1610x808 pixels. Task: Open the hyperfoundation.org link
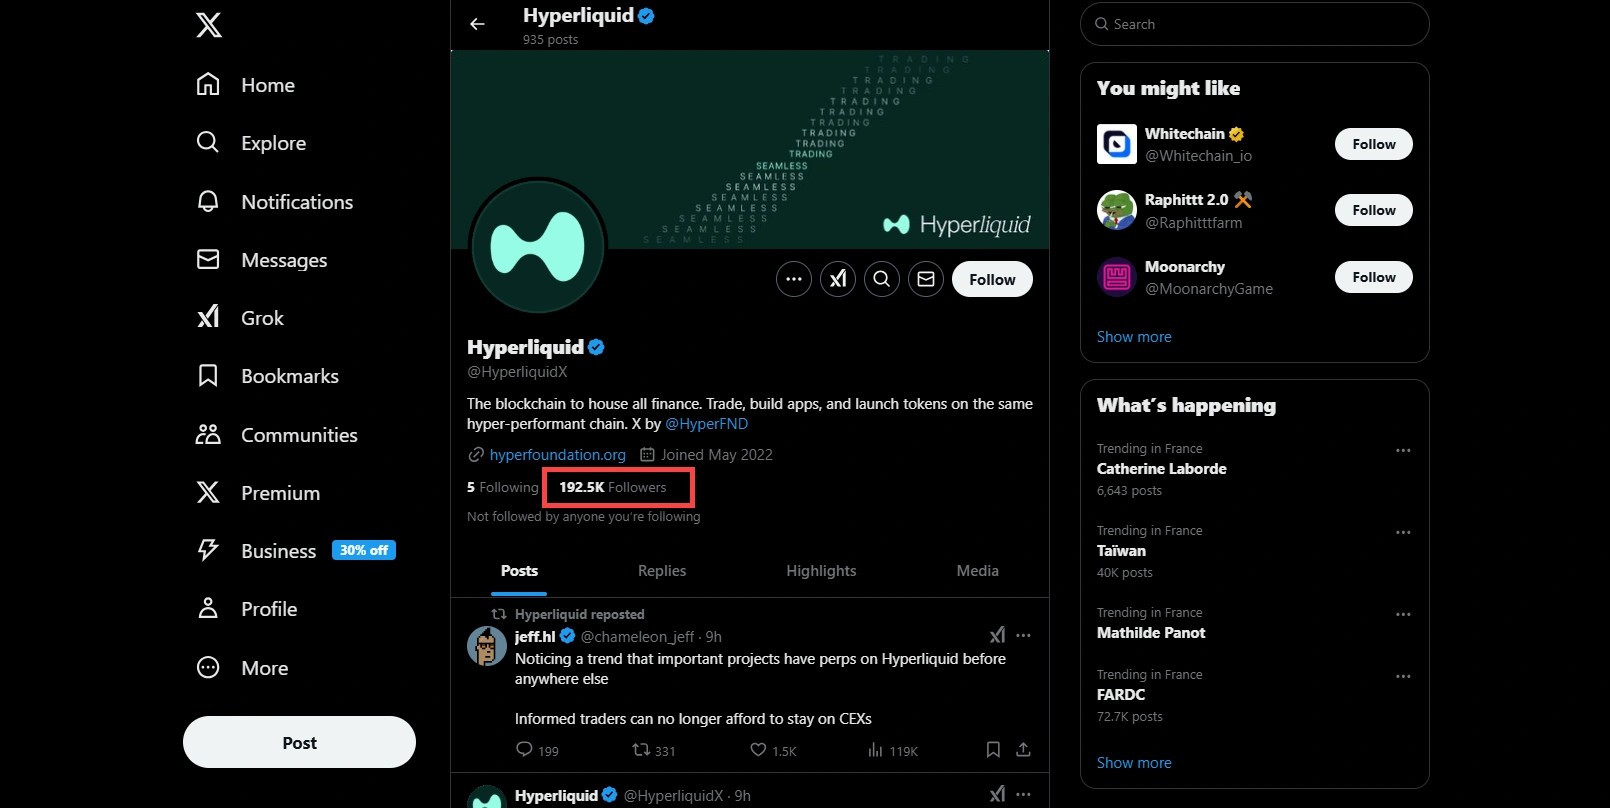pyautogui.click(x=557, y=455)
